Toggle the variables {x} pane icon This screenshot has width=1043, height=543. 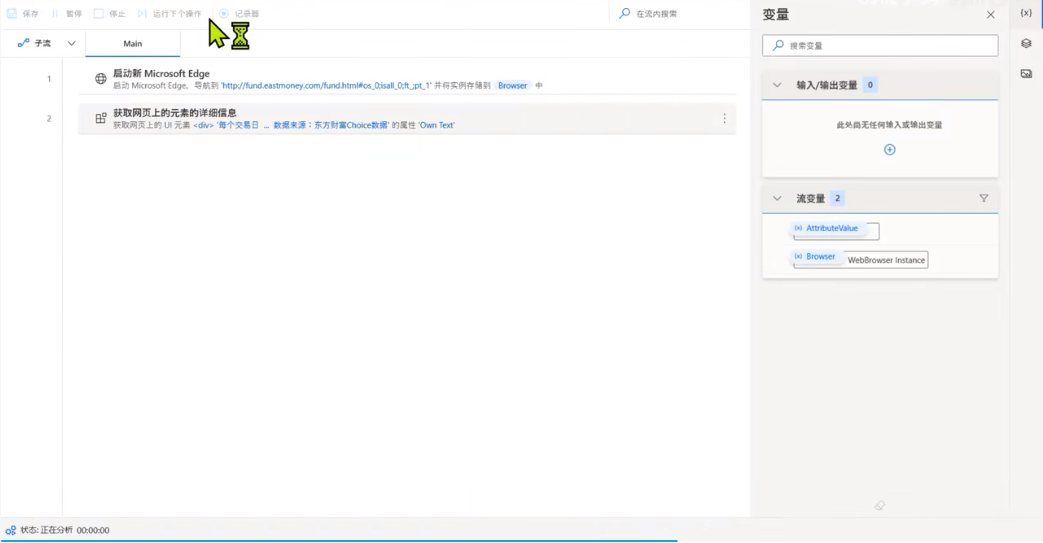click(1026, 13)
